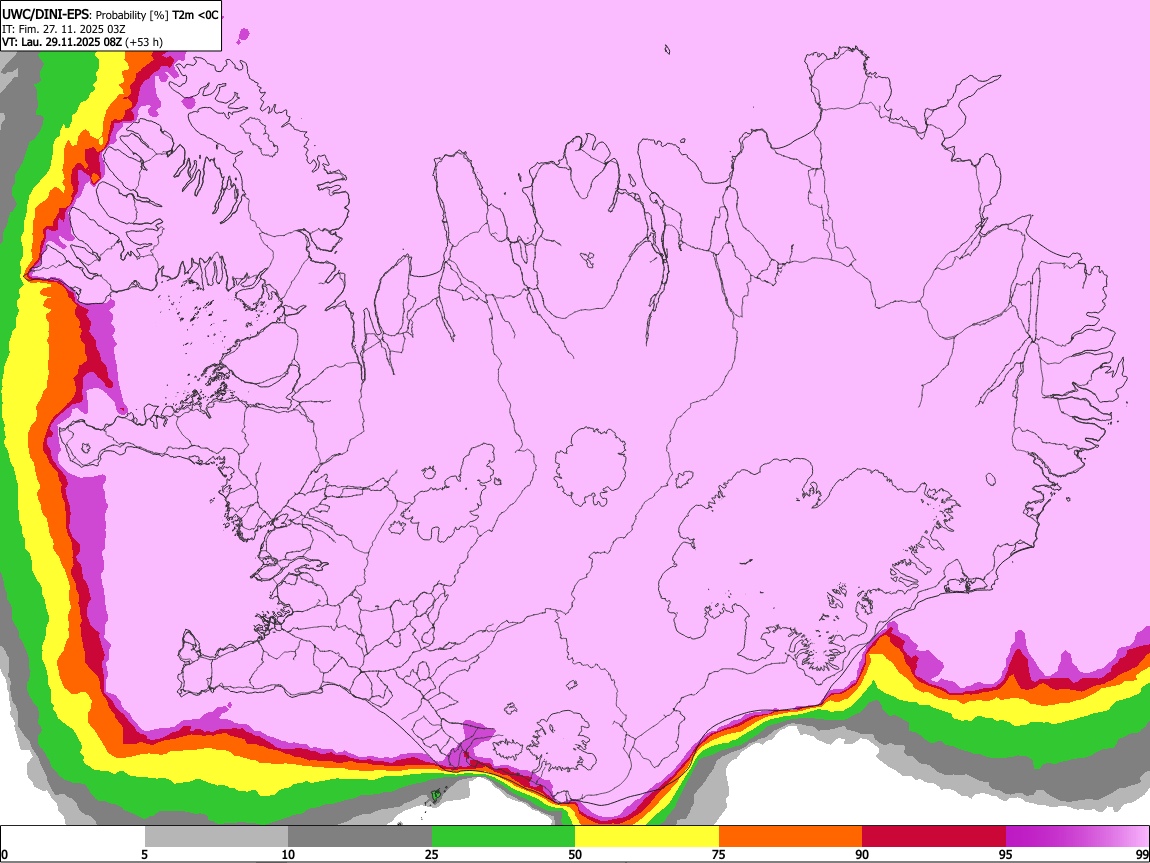
Task: Click the dark gray 10–25 legend segment
Action: (360, 837)
